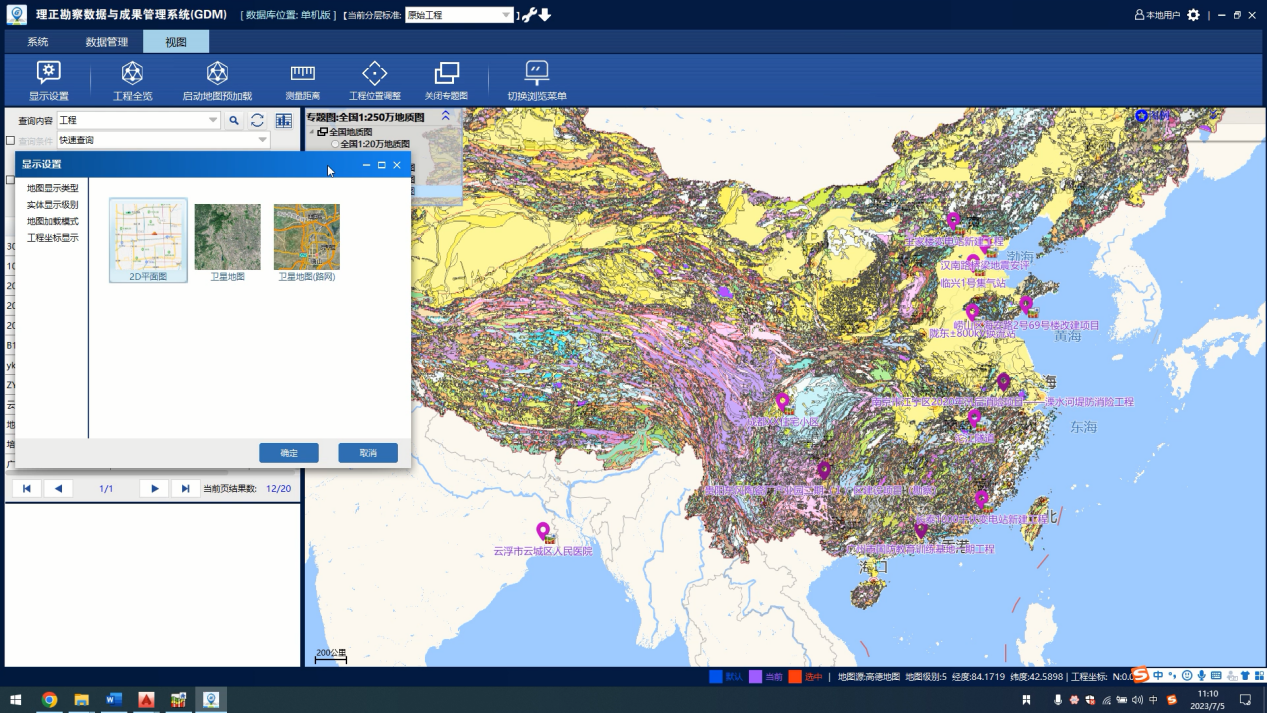Click the 确定 button
1267x713 pixels.
tap(288, 453)
